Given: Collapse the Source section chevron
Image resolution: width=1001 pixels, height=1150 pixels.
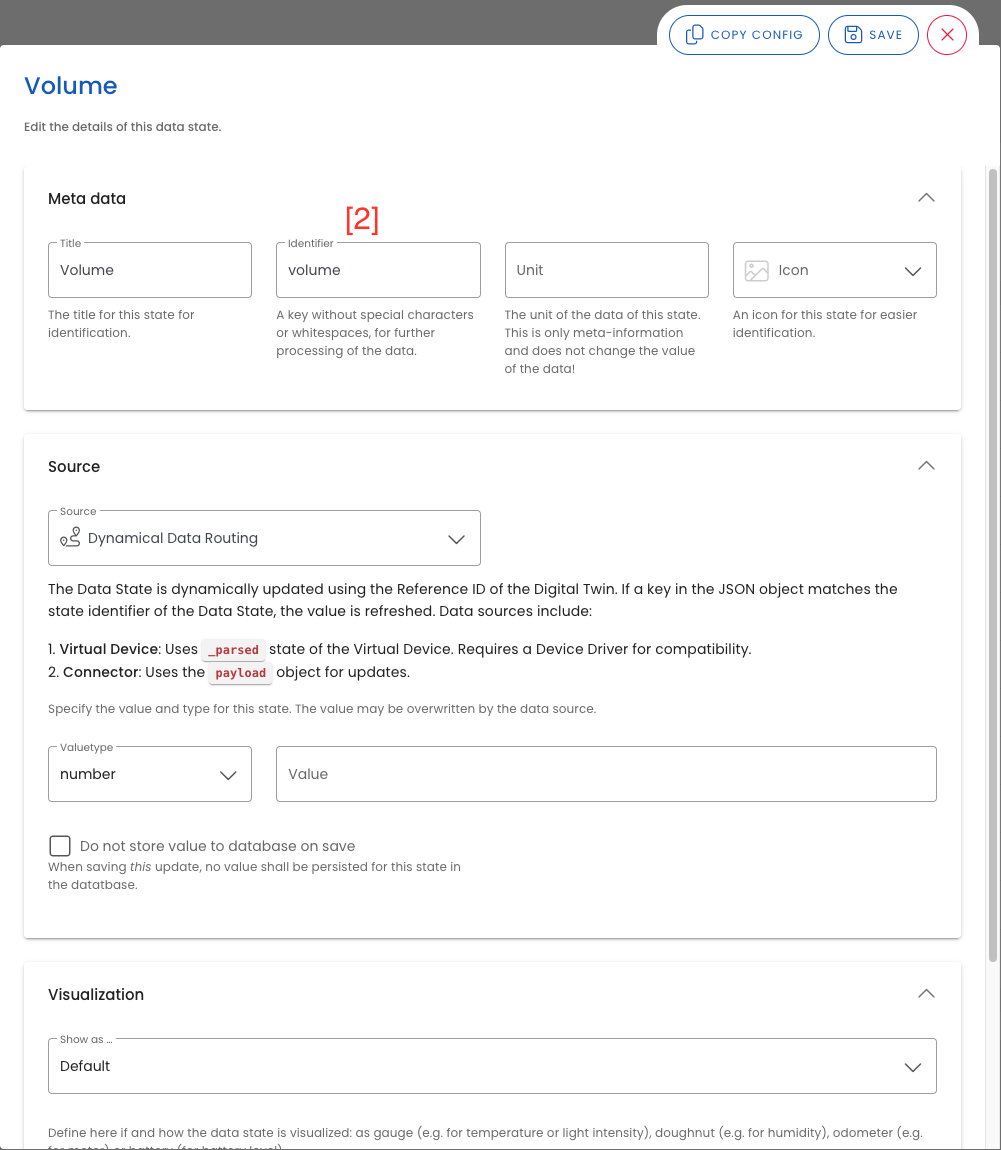Looking at the screenshot, I should click(926, 466).
